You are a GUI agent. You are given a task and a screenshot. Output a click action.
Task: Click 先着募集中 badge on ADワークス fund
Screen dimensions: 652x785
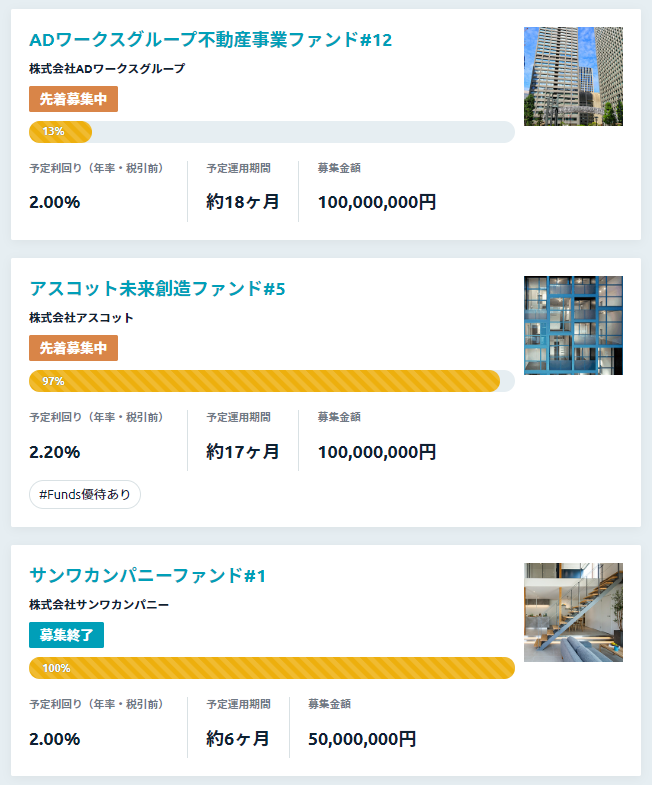pos(74,99)
